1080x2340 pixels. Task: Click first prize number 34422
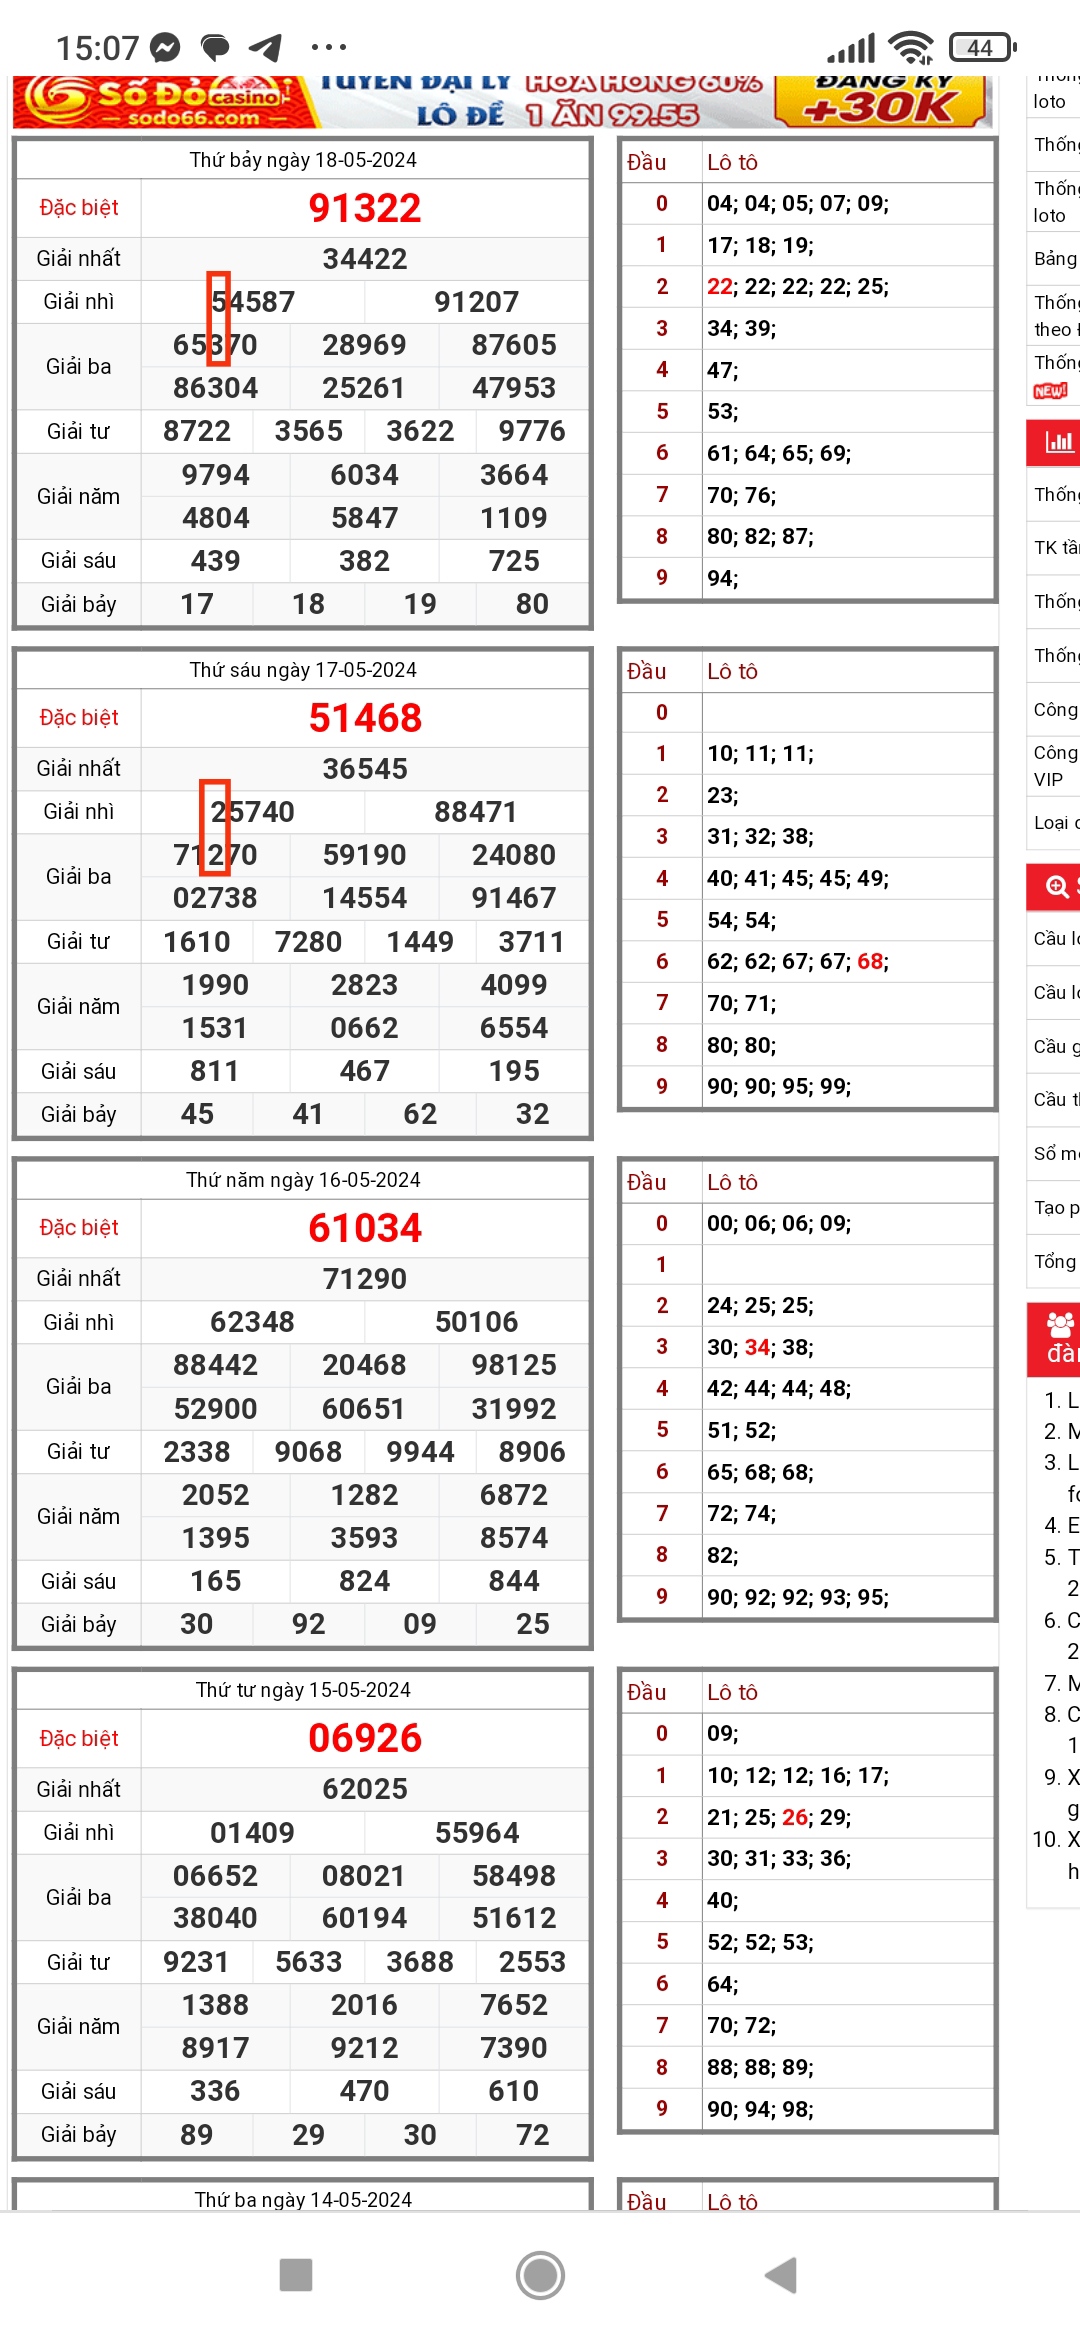(365, 259)
